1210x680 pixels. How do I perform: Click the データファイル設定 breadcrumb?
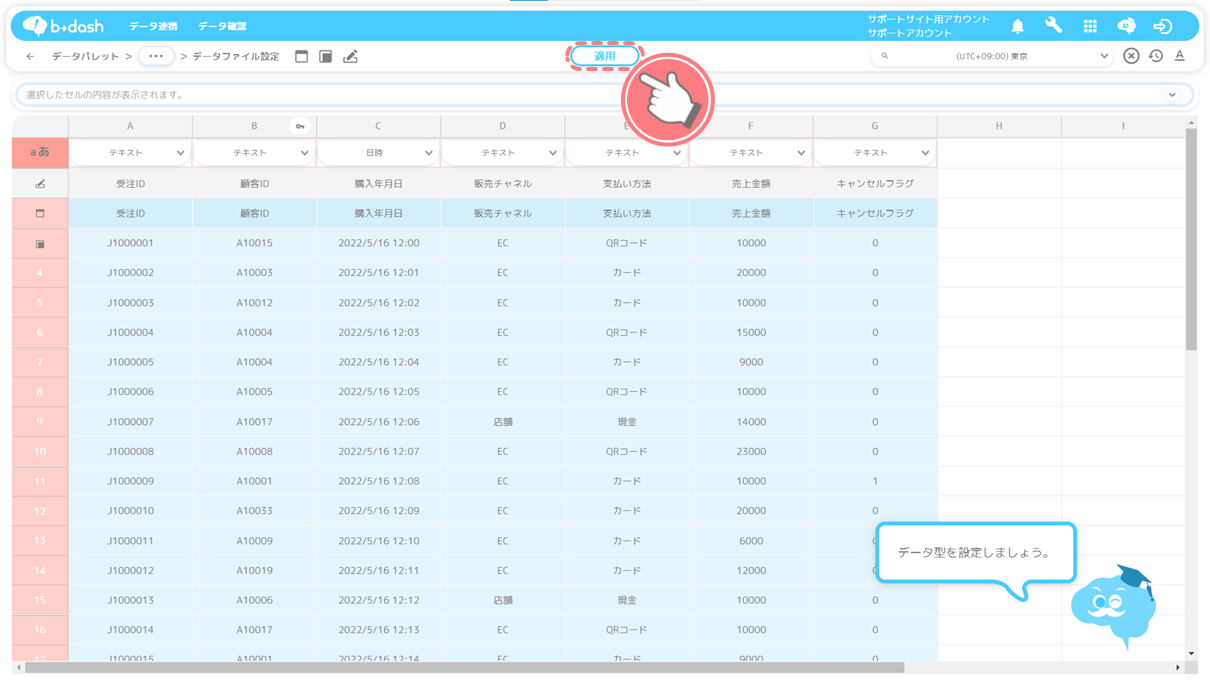click(236, 57)
